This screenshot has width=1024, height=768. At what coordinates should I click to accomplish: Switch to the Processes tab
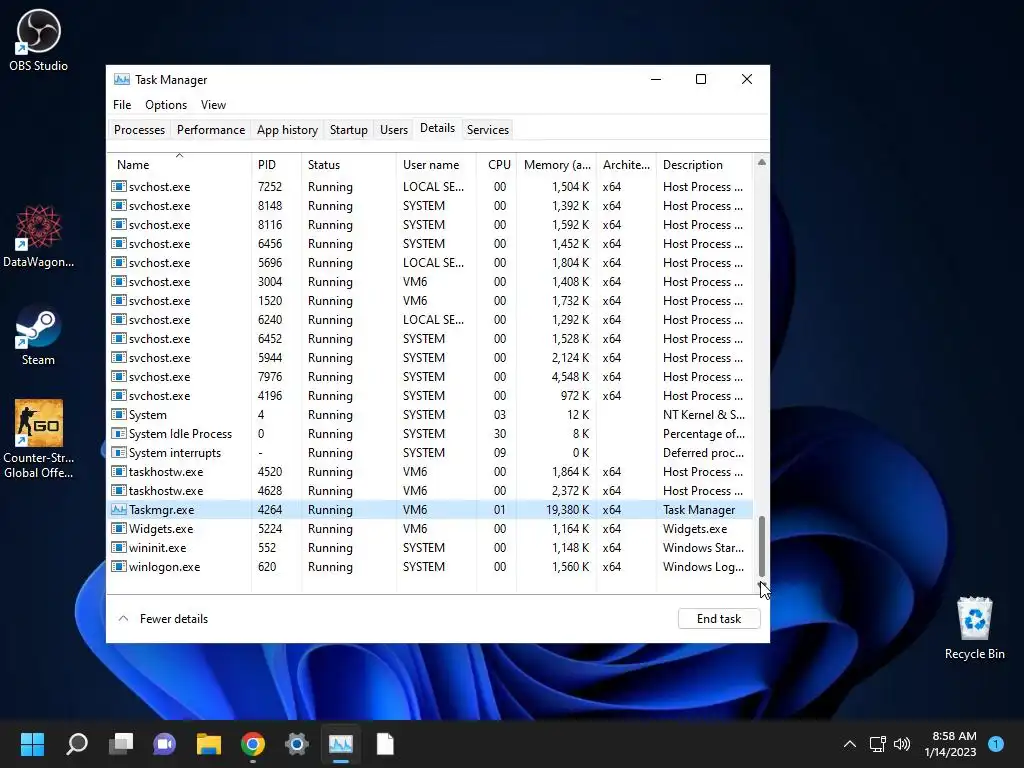pos(139,129)
